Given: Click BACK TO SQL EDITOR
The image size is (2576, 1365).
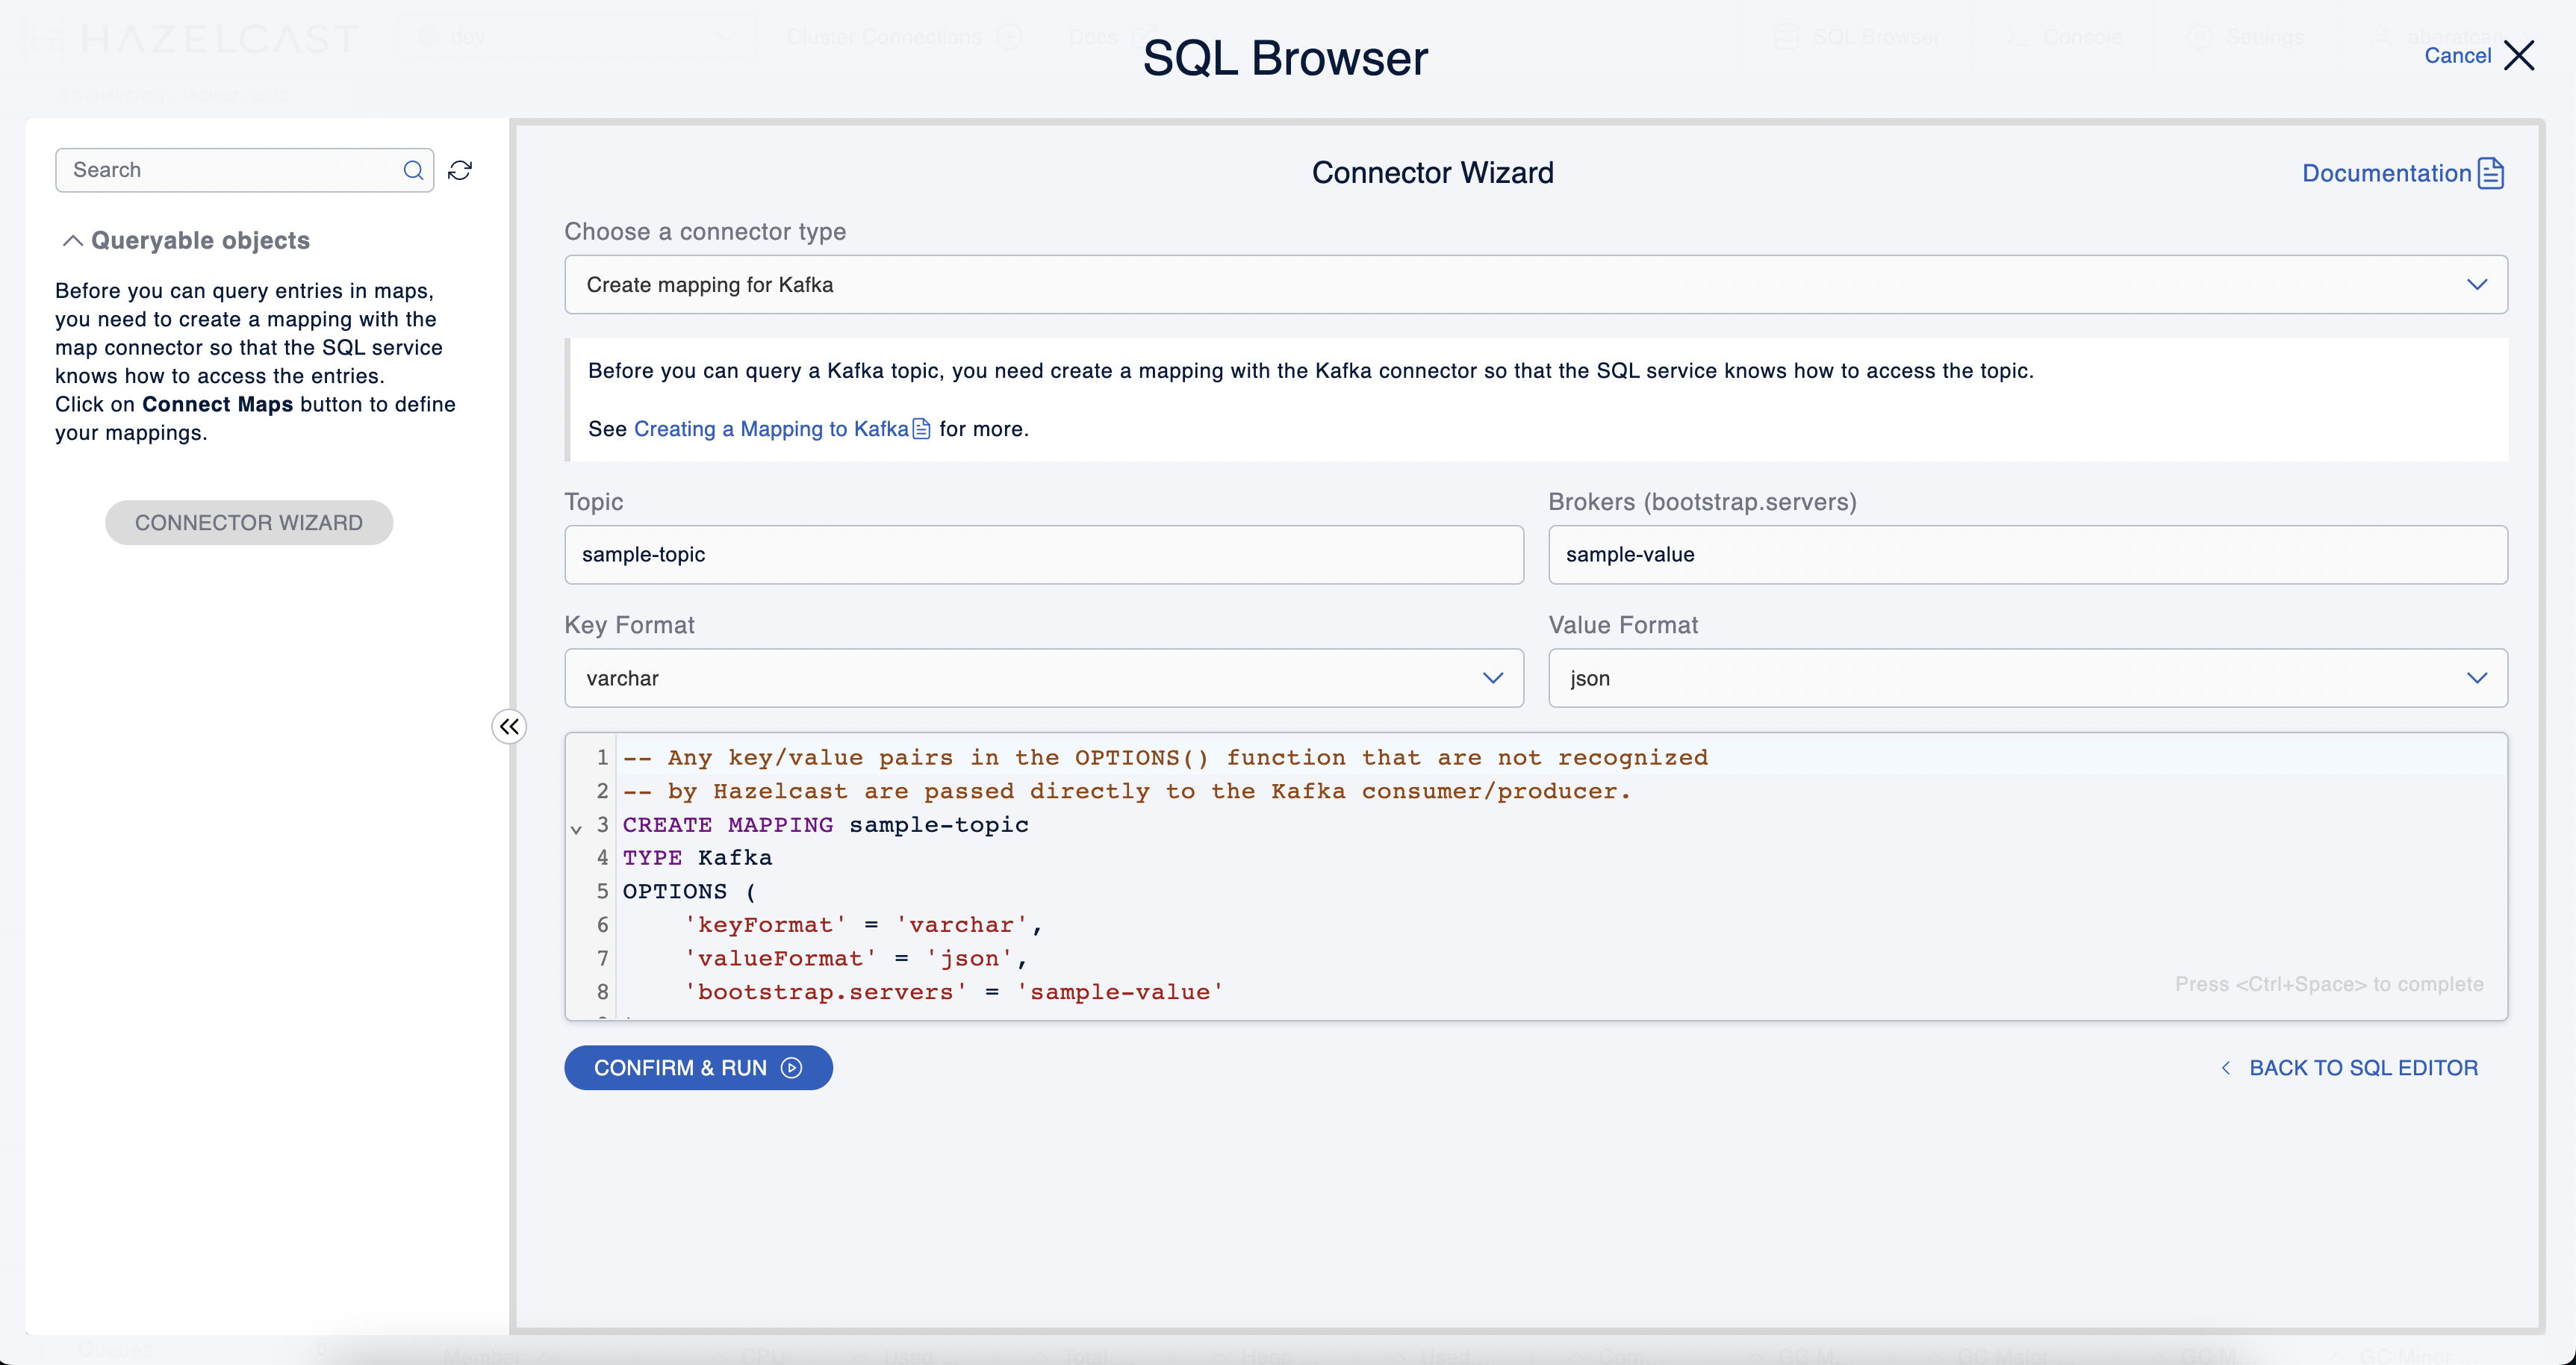Looking at the screenshot, I should click(x=2364, y=1067).
